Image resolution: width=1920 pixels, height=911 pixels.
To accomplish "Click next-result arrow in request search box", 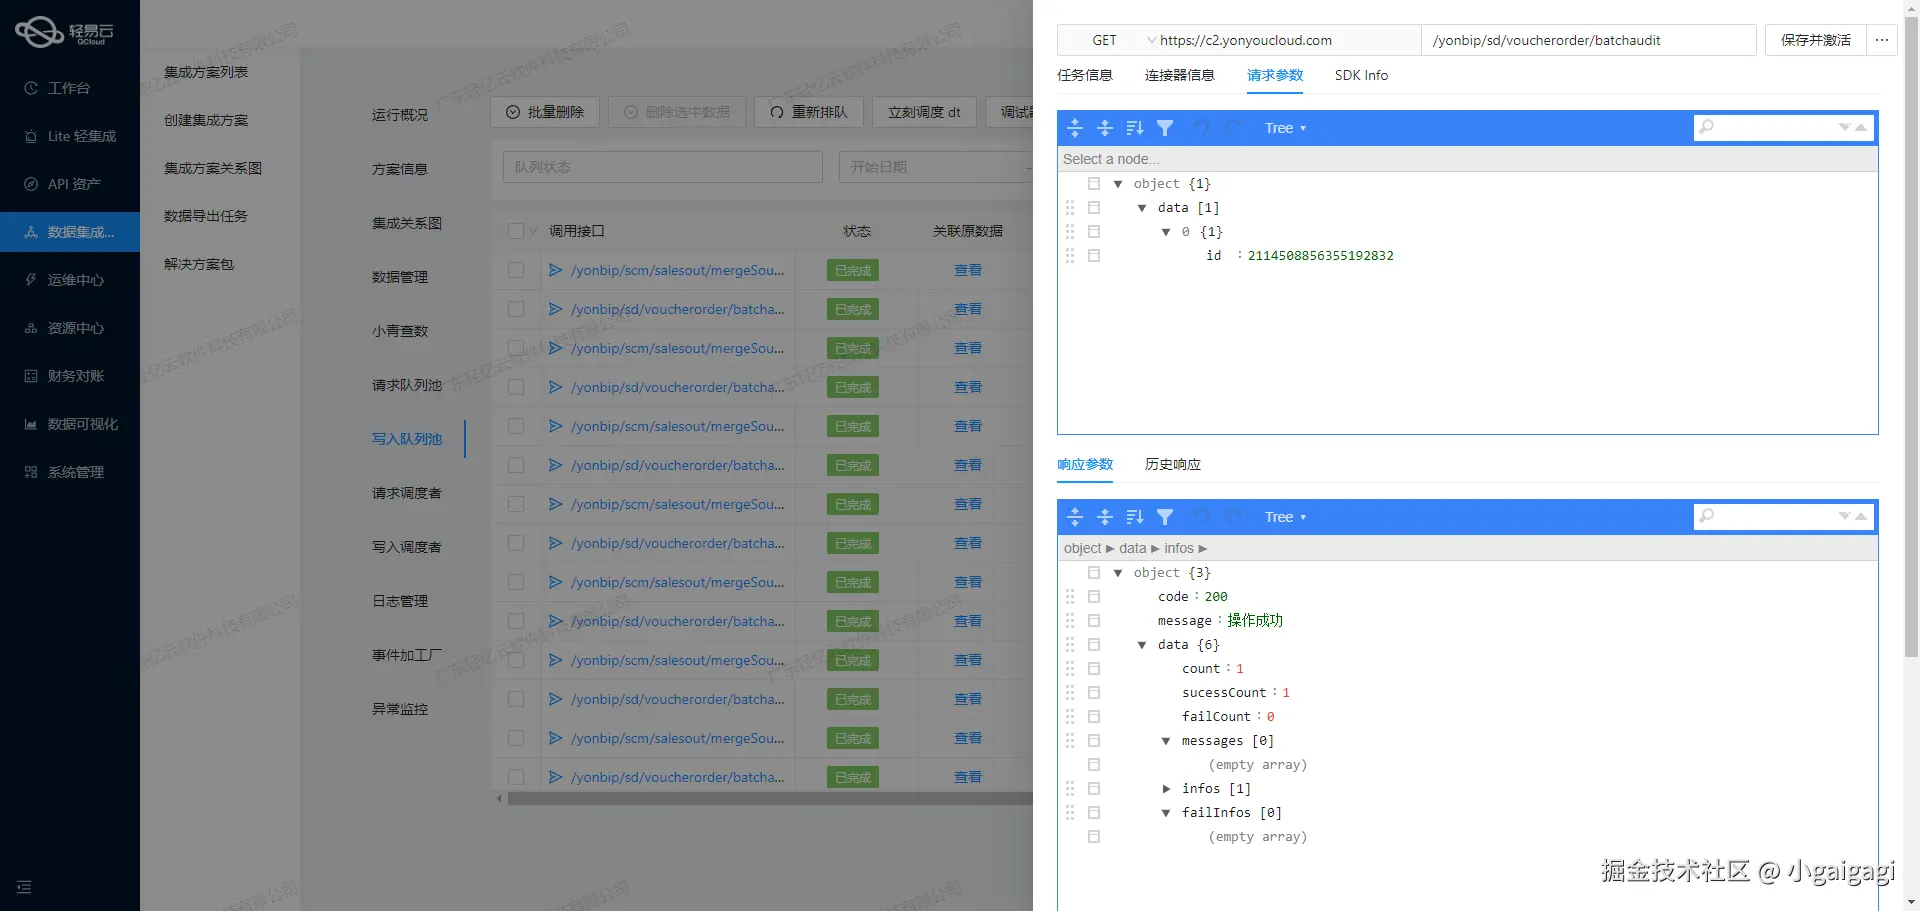I will (1845, 128).
